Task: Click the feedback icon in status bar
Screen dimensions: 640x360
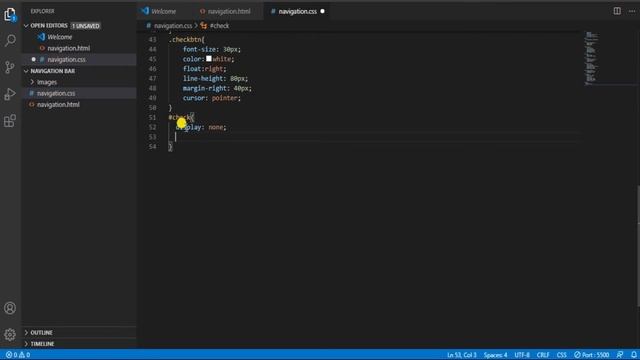Action: click(620, 355)
